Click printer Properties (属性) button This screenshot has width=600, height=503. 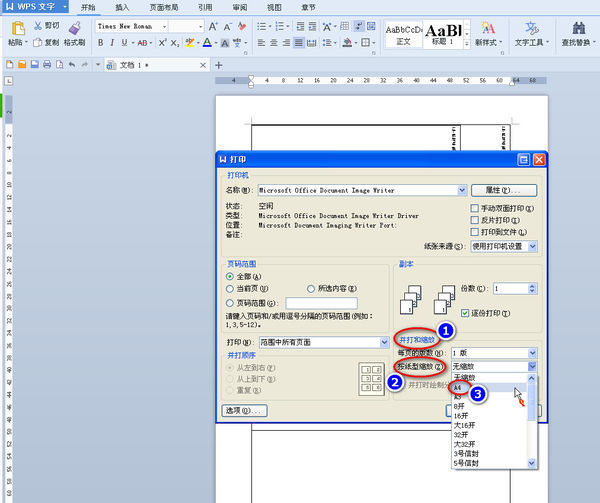click(504, 190)
